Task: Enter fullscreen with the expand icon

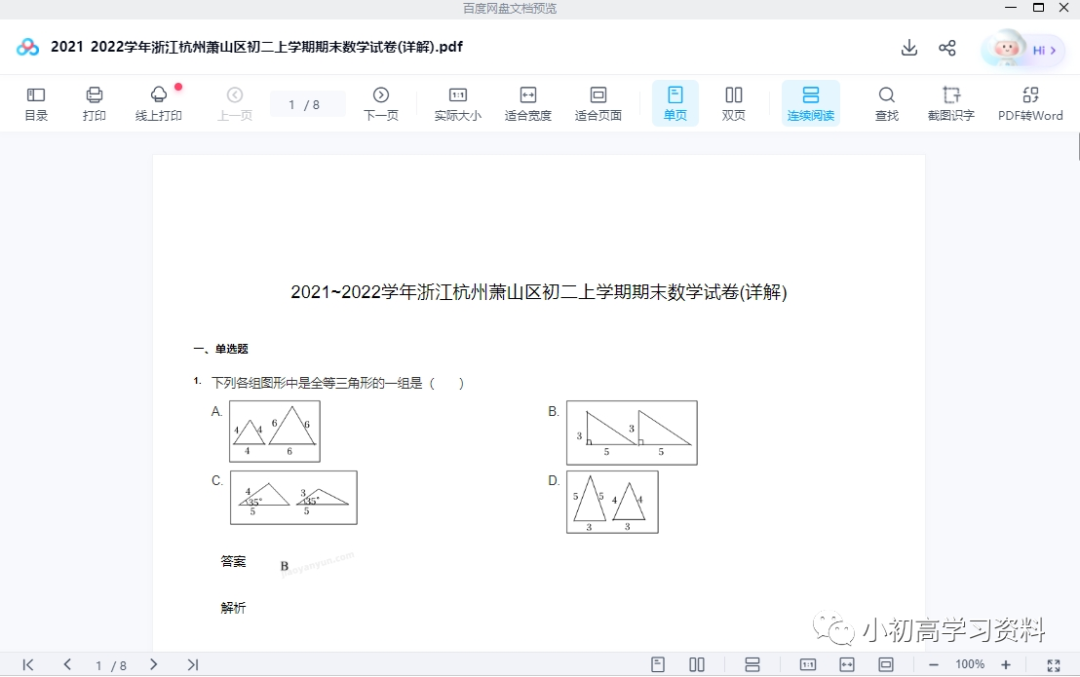Action: click(1053, 665)
